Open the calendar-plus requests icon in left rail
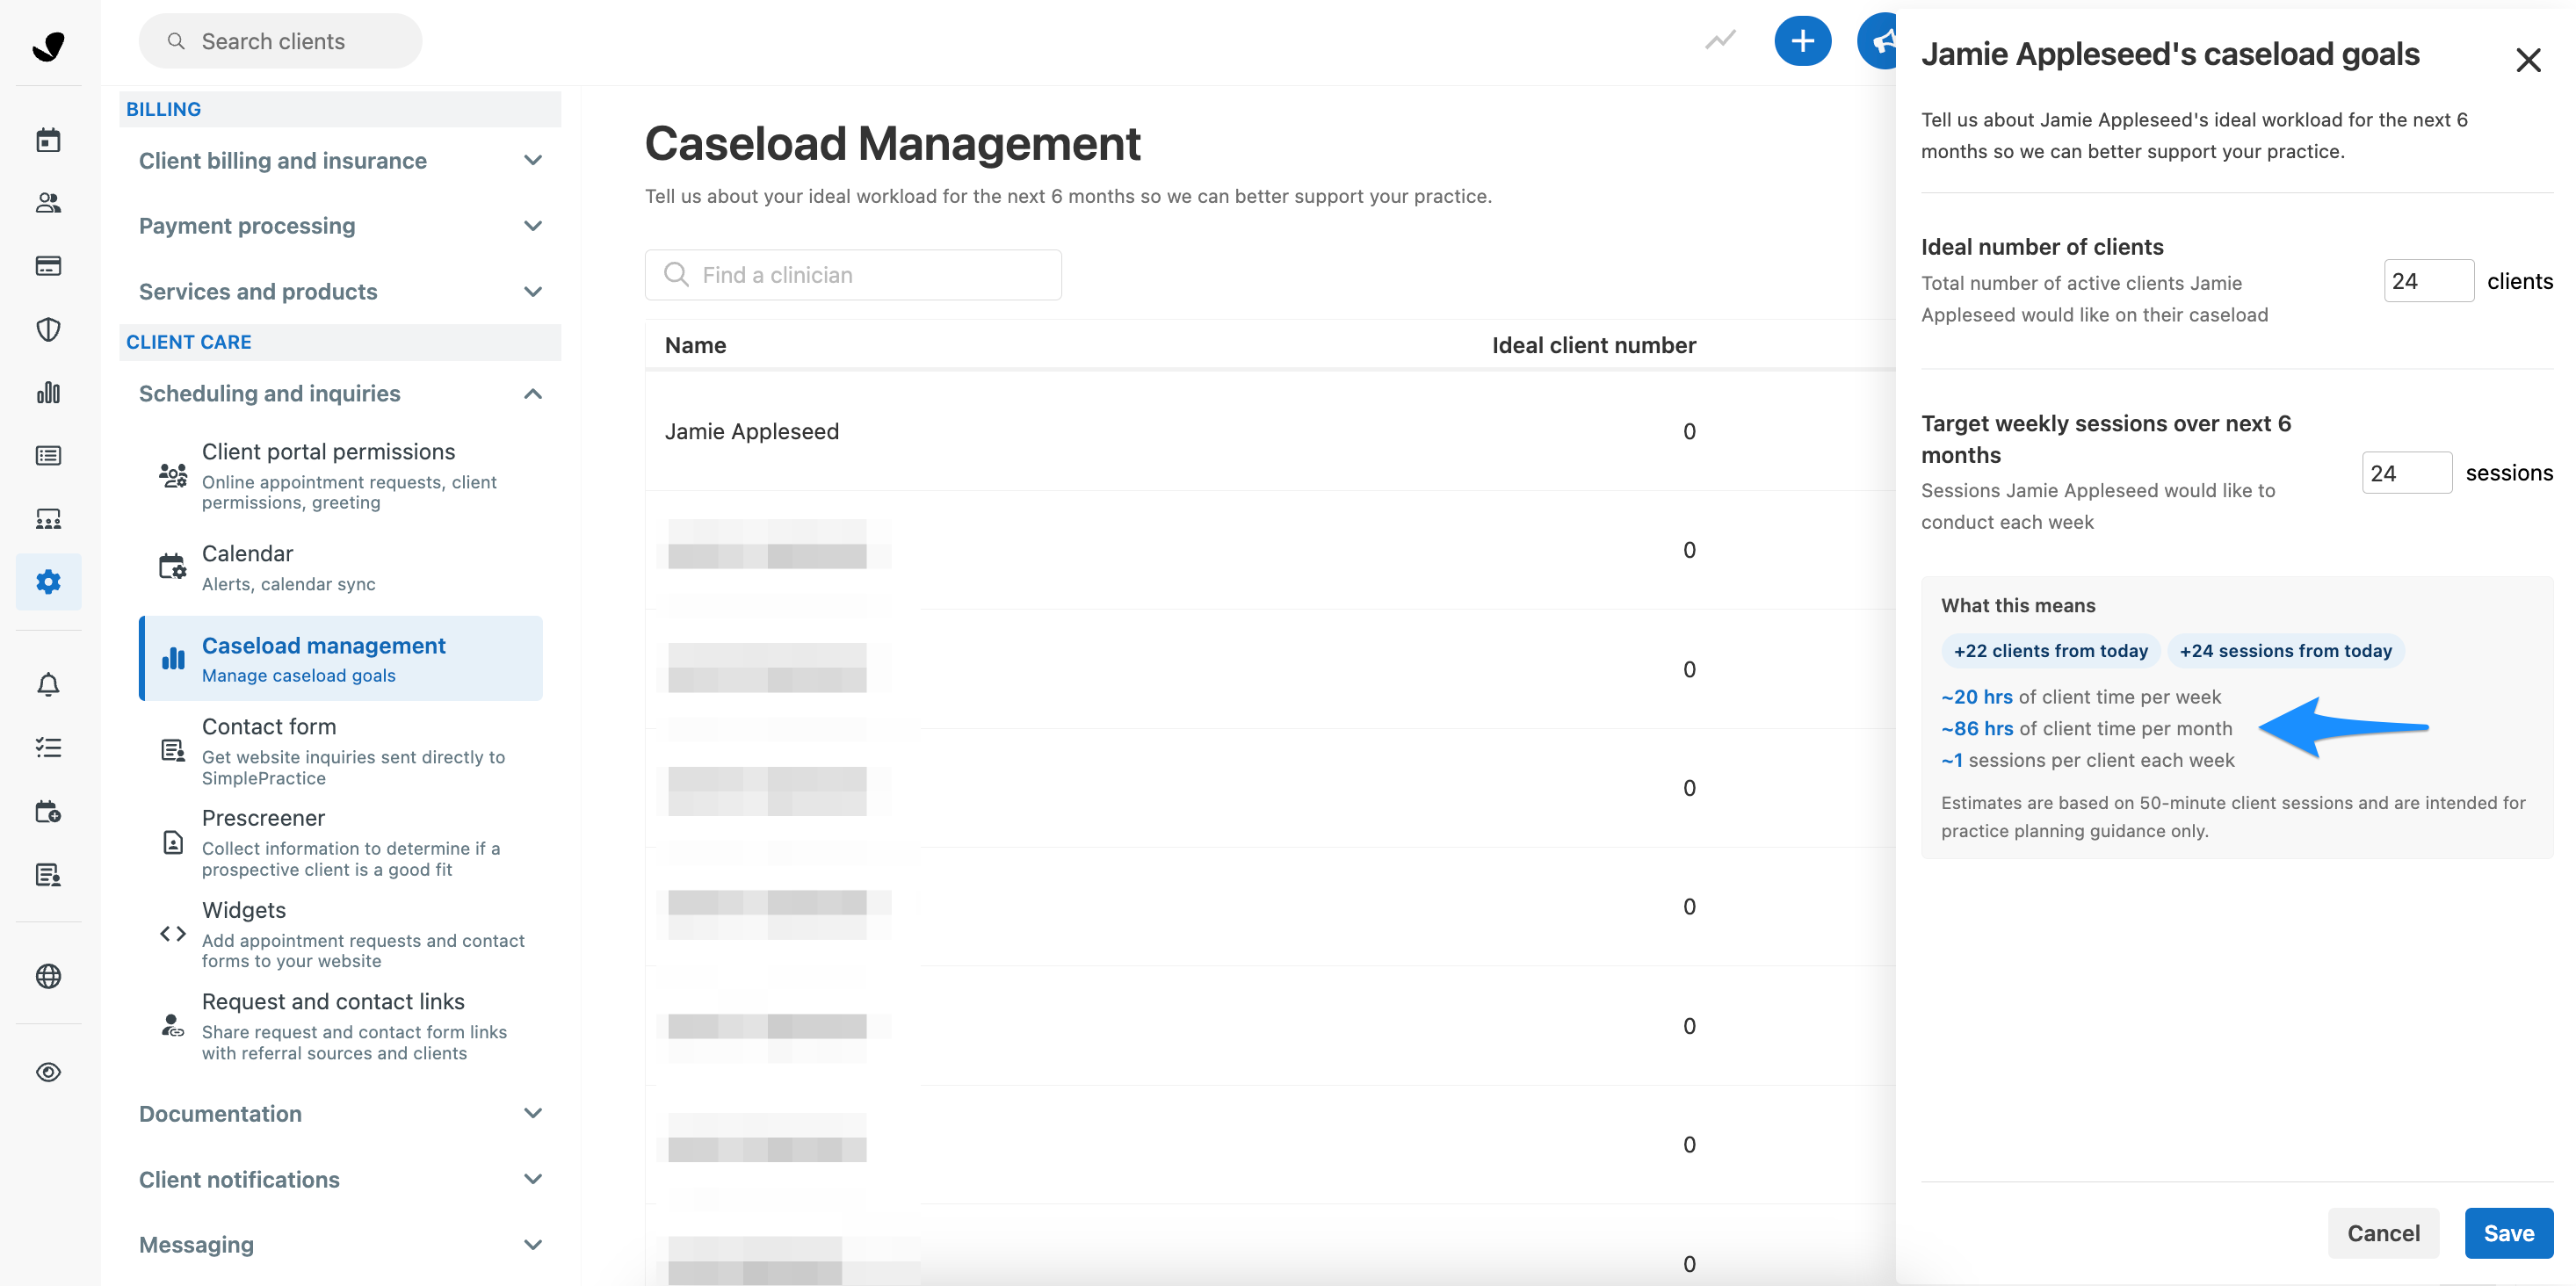 tap(48, 811)
